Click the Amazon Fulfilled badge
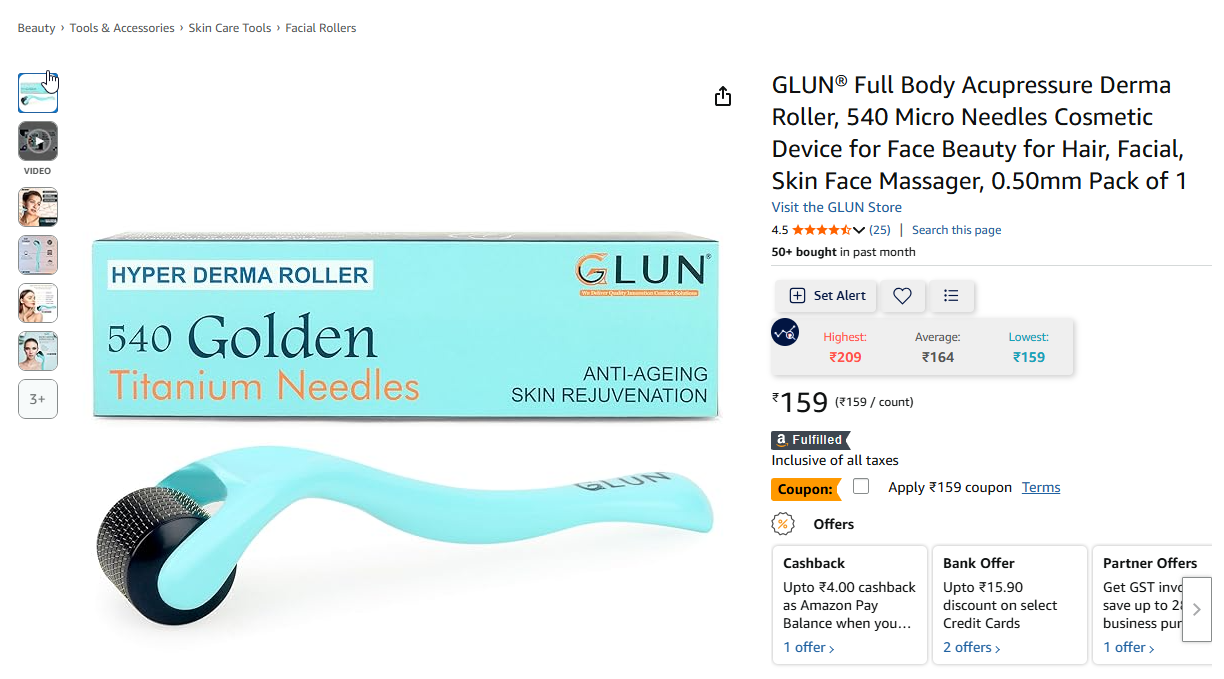Screen dimensions: 1224x679 810,439
